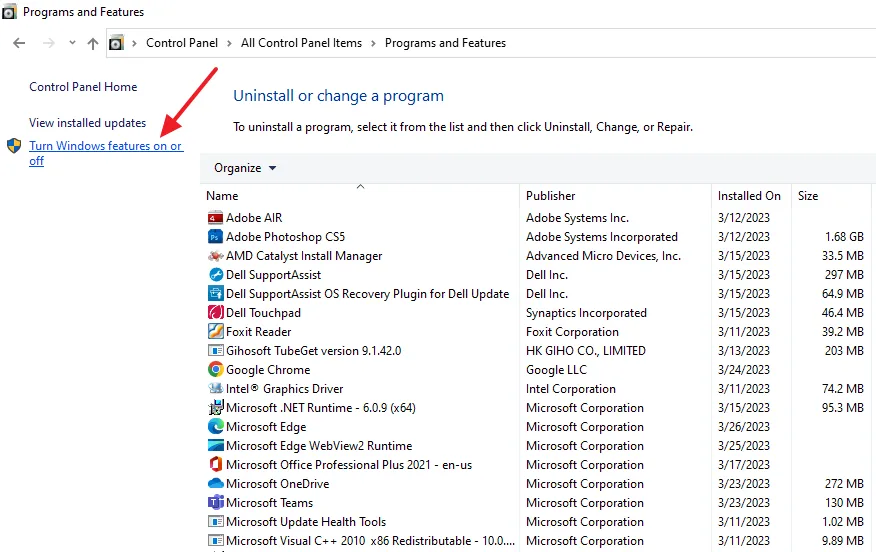Go back with the left arrow button
The height and width of the screenshot is (552, 876).
19,43
